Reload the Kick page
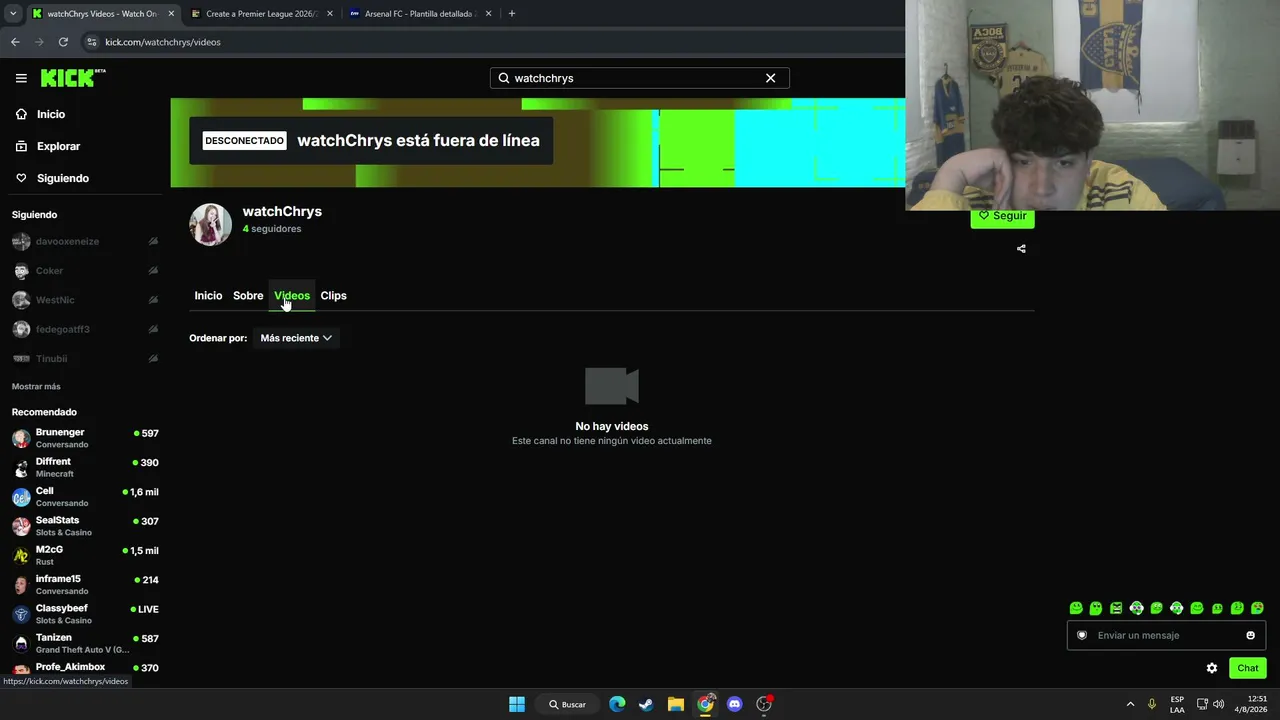Viewport: 1280px width, 720px height. pyautogui.click(x=63, y=42)
